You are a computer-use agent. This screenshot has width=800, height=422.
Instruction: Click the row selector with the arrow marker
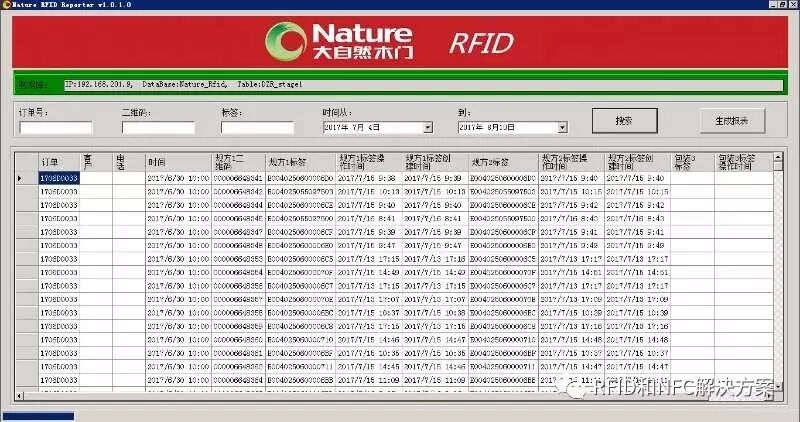(27, 178)
